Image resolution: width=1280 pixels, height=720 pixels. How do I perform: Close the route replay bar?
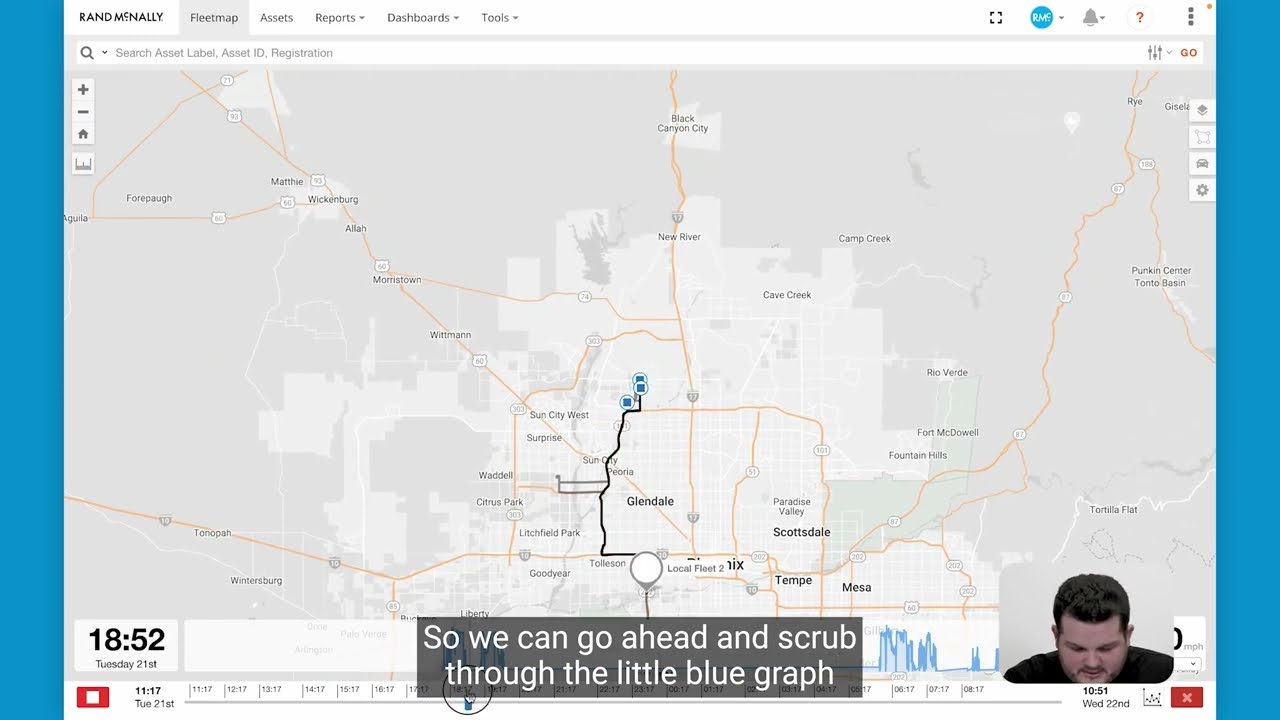[x=1187, y=697]
